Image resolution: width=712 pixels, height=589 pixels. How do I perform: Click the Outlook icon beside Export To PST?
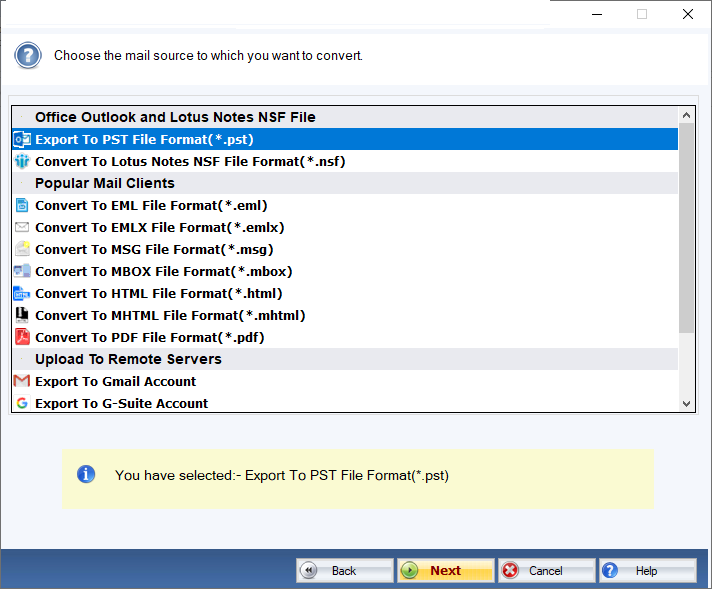pos(22,139)
